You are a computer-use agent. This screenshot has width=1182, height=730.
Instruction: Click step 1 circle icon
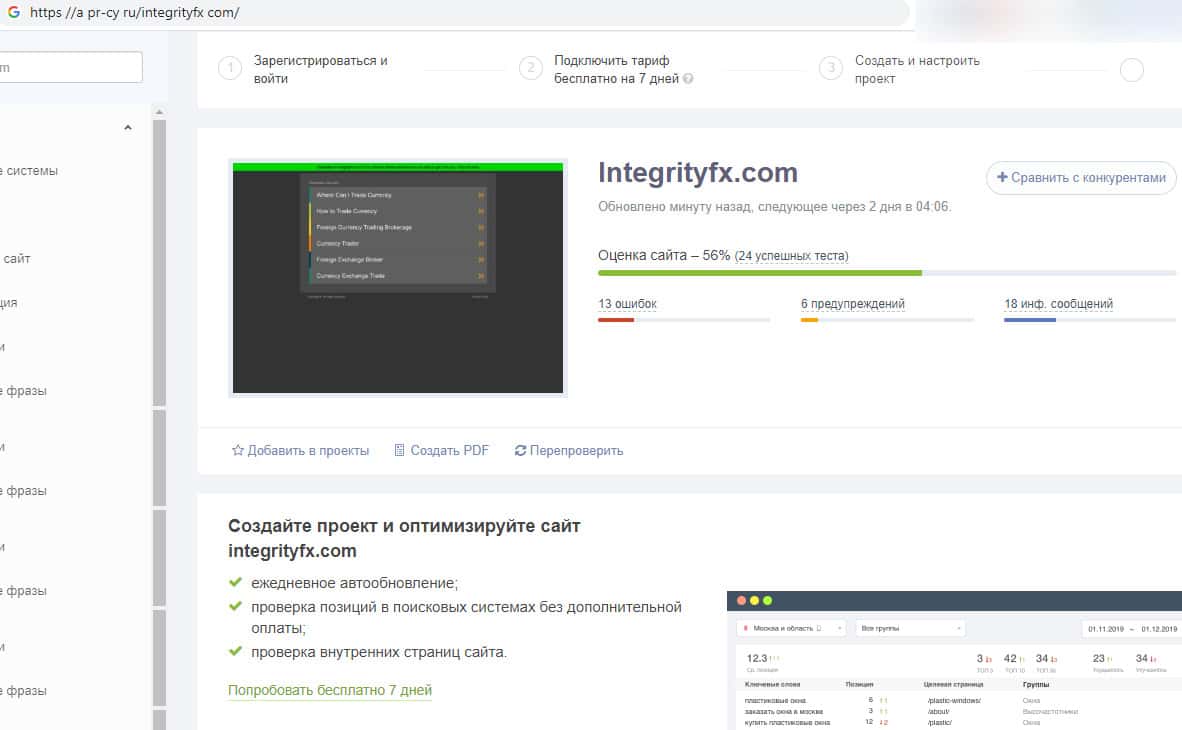(230, 69)
